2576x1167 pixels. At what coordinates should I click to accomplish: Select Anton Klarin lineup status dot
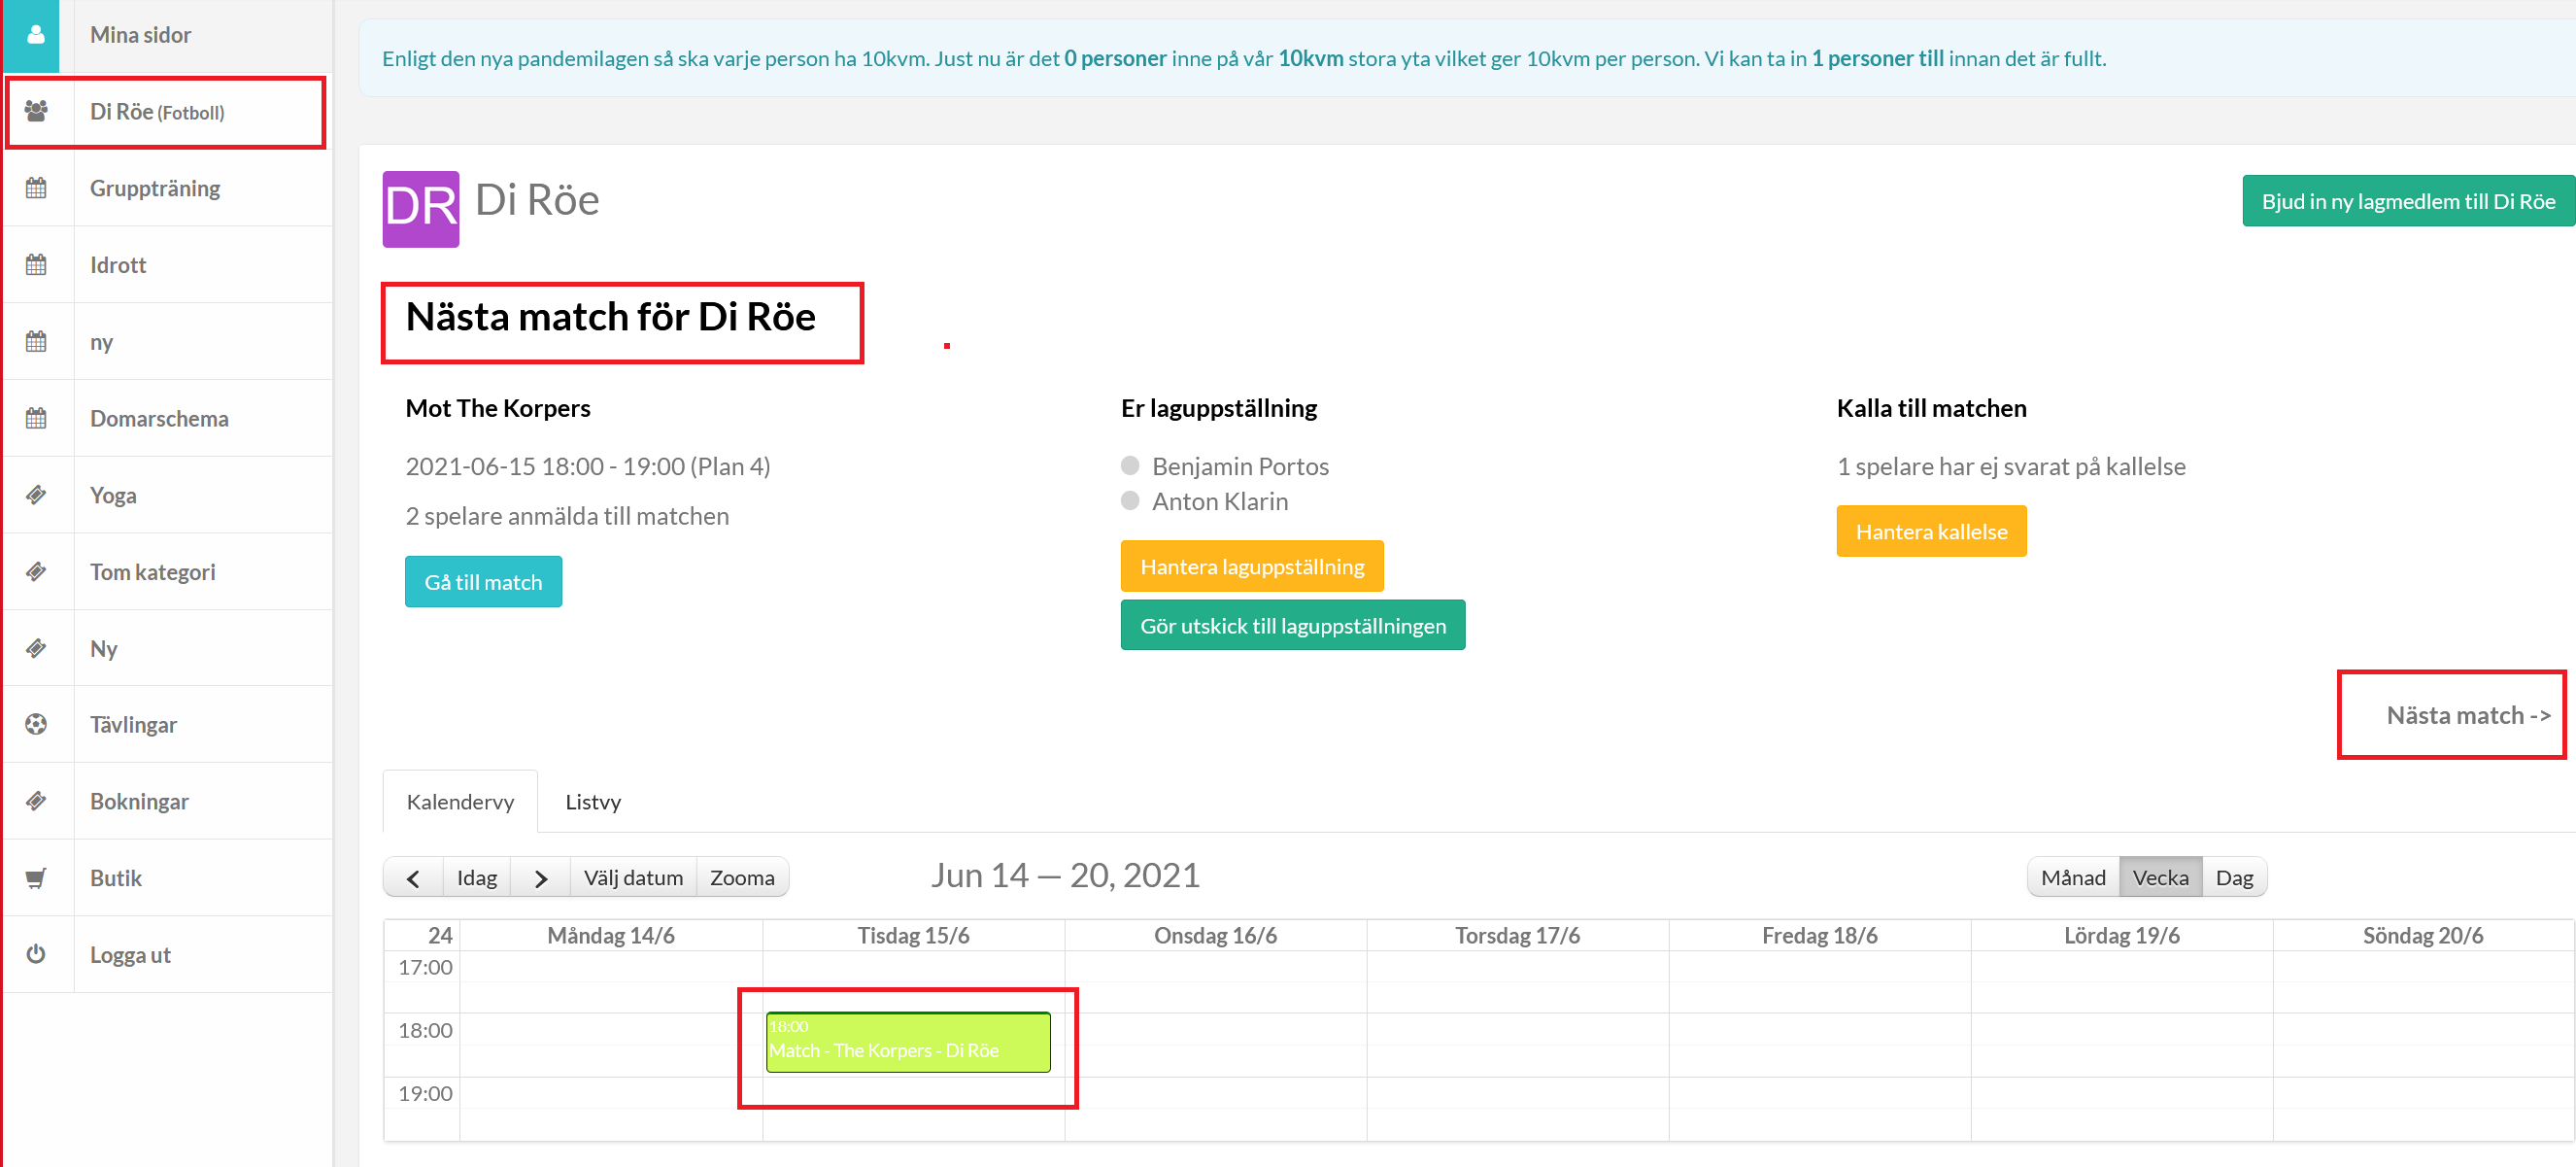(x=1130, y=501)
